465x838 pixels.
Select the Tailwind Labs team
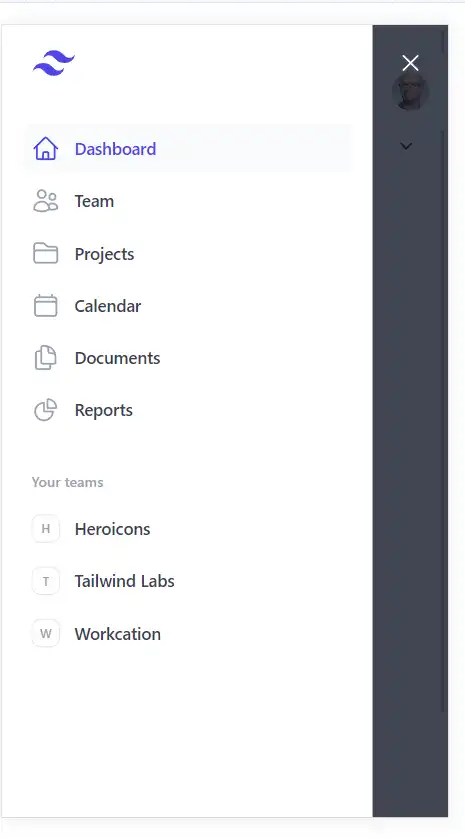click(188, 581)
